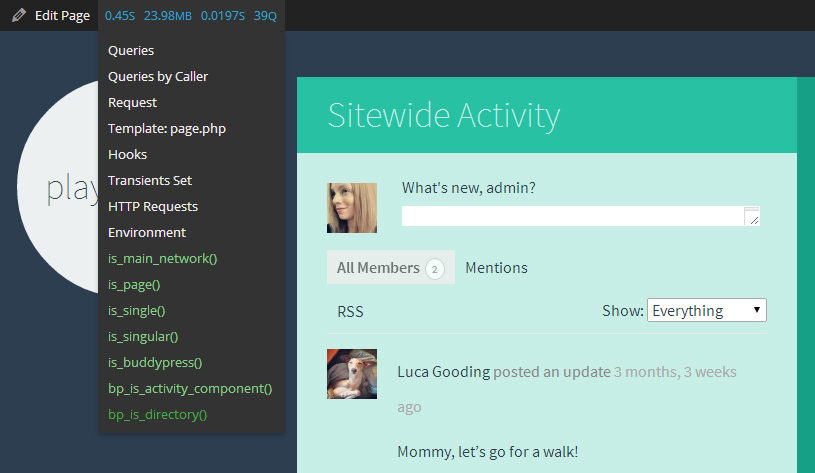Switch to the Mentions tab
The image size is (815, 473).
click(496, 268)
